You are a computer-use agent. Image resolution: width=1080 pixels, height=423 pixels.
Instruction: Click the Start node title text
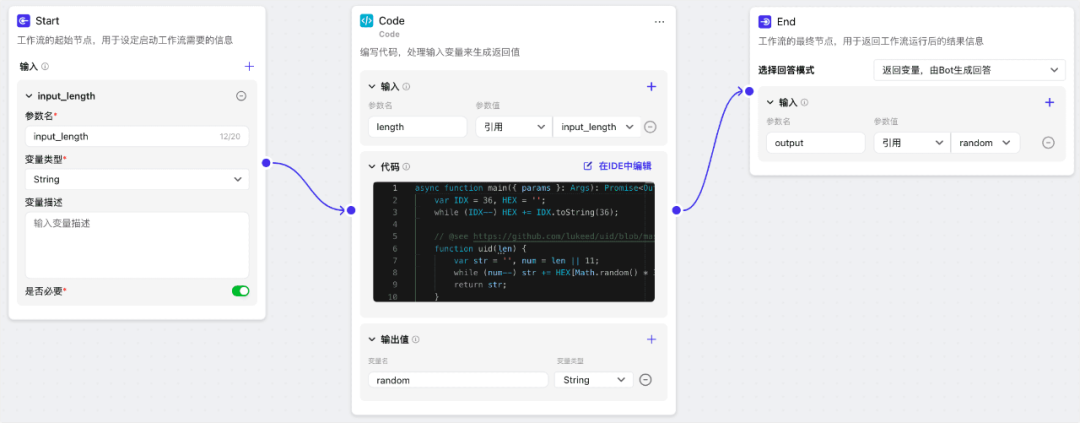[47, 21]
